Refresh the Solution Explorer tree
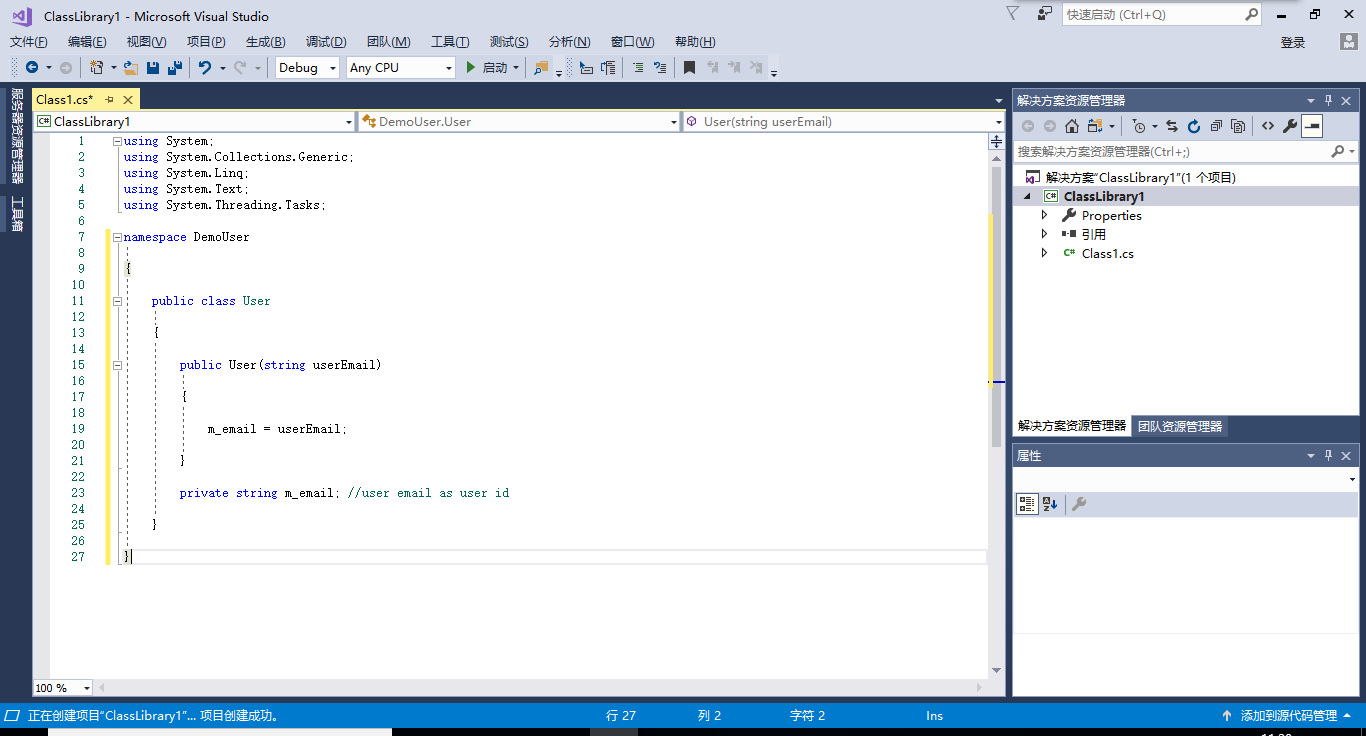 1193,126
